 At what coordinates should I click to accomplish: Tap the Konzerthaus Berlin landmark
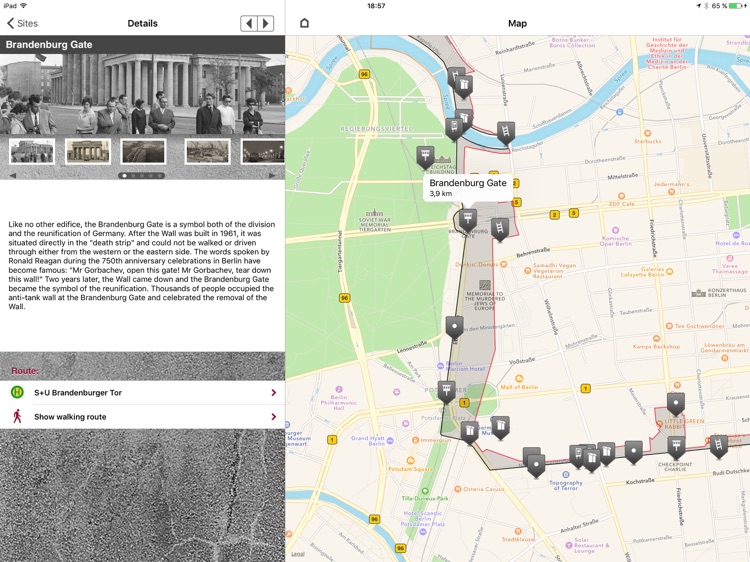[719, 292]
